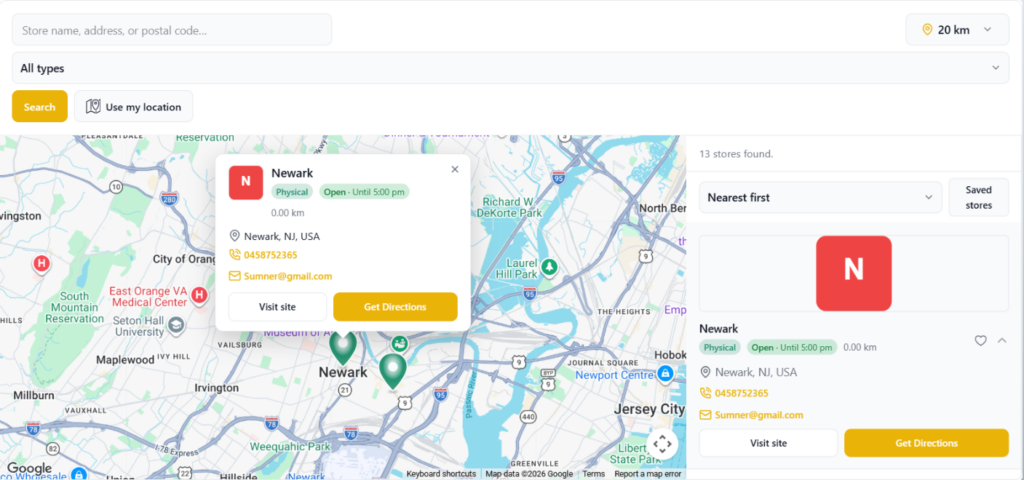Click the Maplewood map label
This screenshot has width=1024, height=480.
pos(124,360)
